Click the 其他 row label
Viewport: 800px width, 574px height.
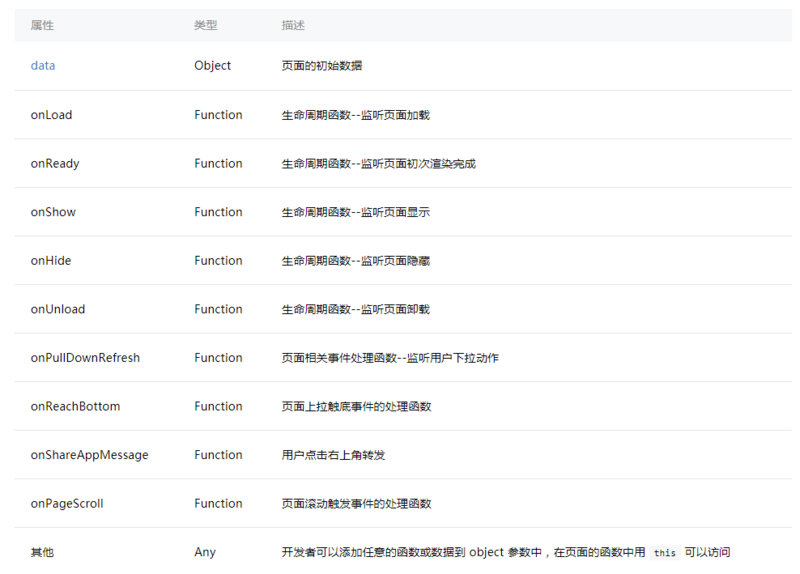click(x=42, y=552)
